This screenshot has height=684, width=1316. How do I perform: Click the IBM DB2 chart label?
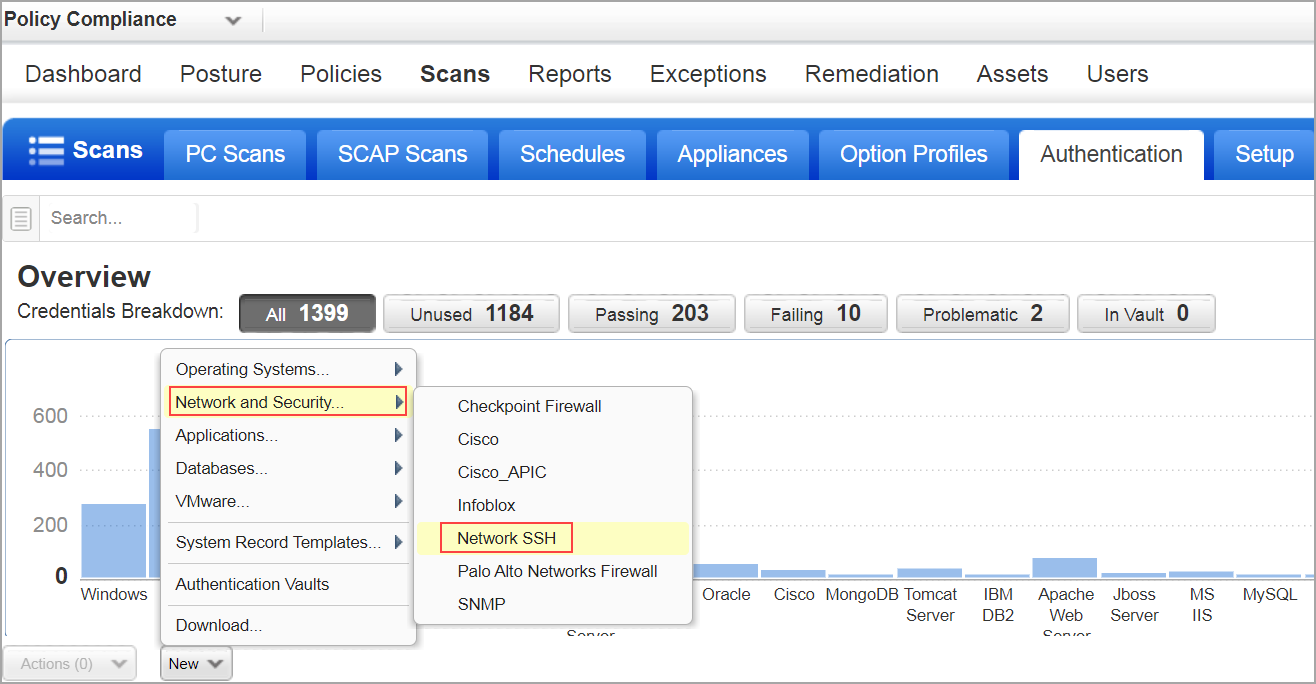pos(998,604)
